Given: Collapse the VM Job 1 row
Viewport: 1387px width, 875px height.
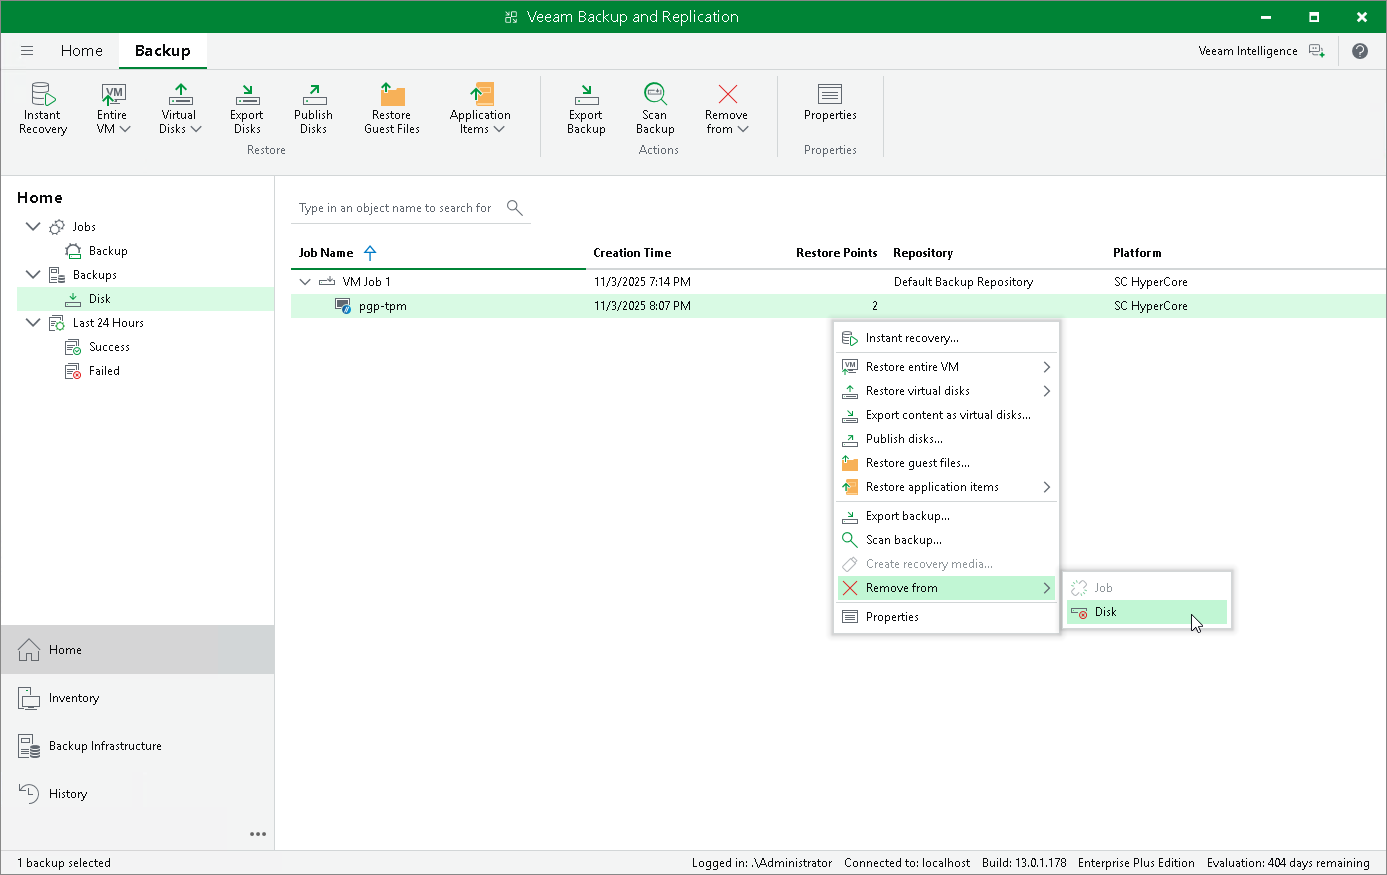Looking at the screenshot, I should click(305, 282).
